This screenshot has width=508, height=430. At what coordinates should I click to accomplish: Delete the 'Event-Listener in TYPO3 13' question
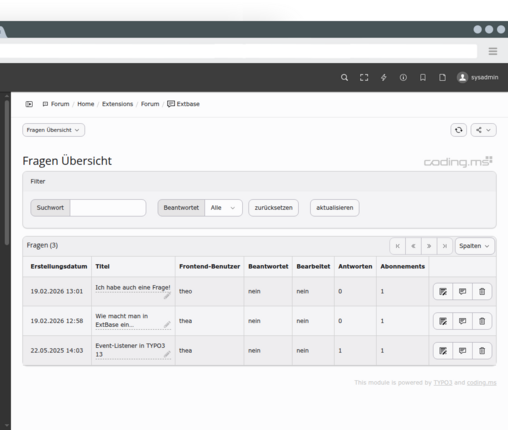click(482, 351)
